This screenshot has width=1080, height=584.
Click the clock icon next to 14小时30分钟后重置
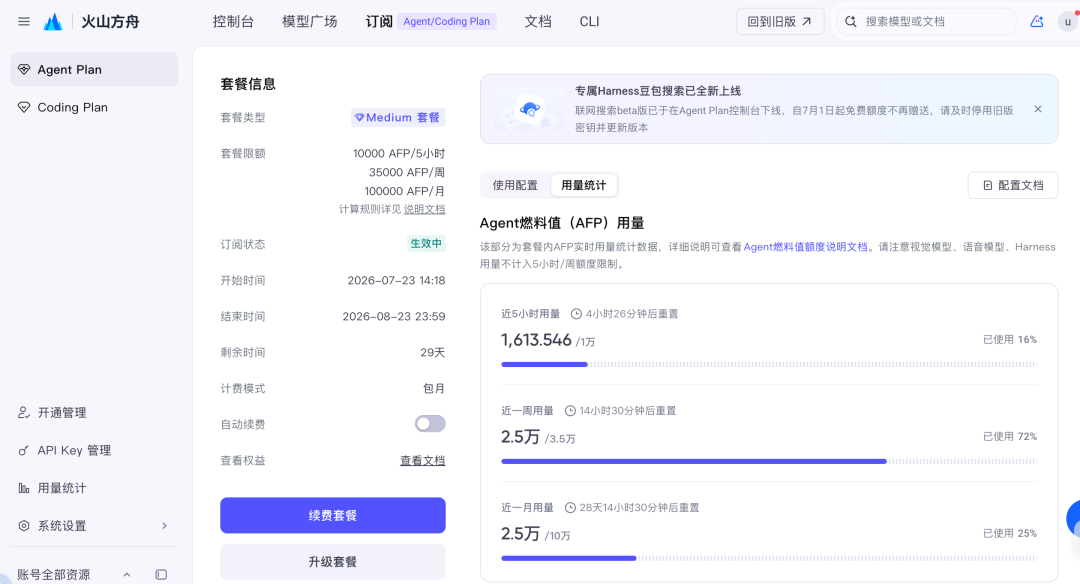coord(570,411)
